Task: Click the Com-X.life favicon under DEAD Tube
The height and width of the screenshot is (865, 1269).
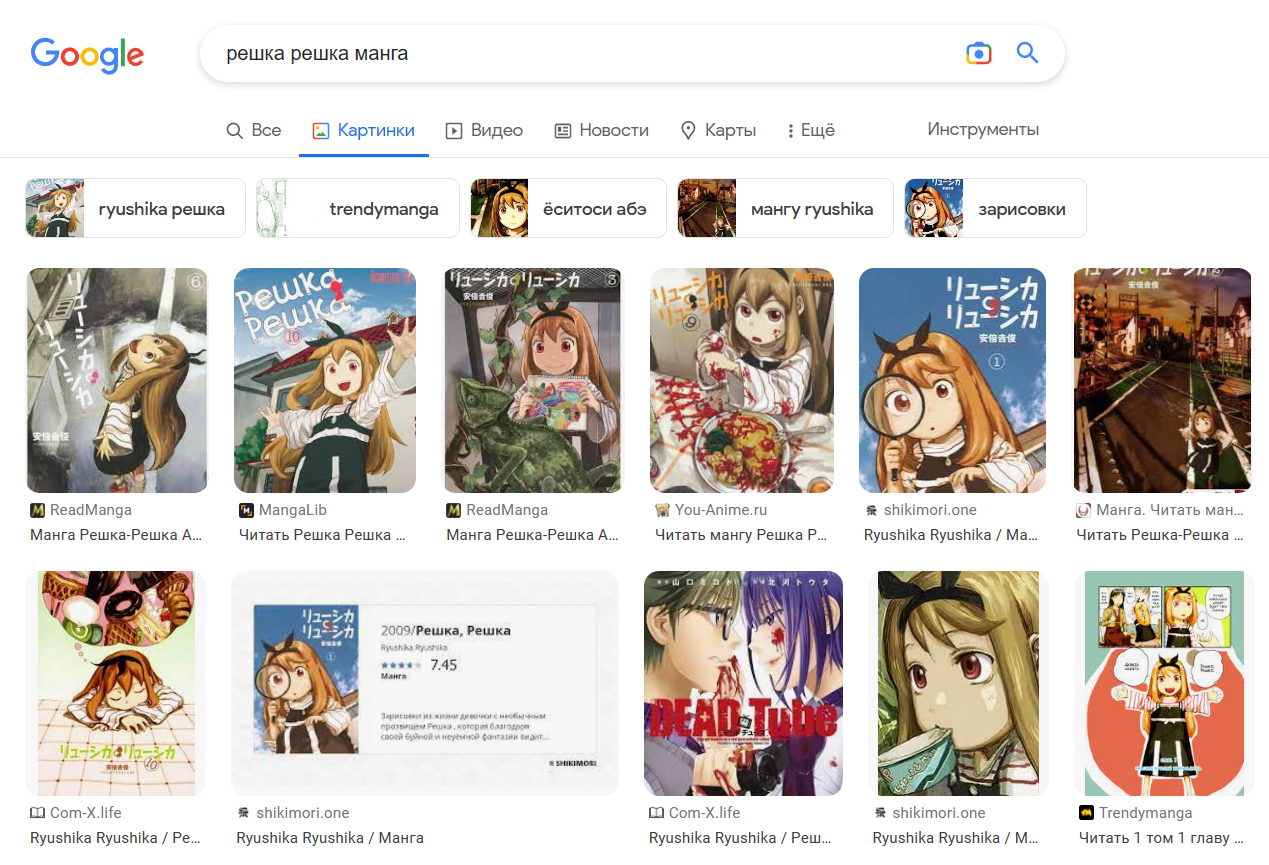Action: 656,813
